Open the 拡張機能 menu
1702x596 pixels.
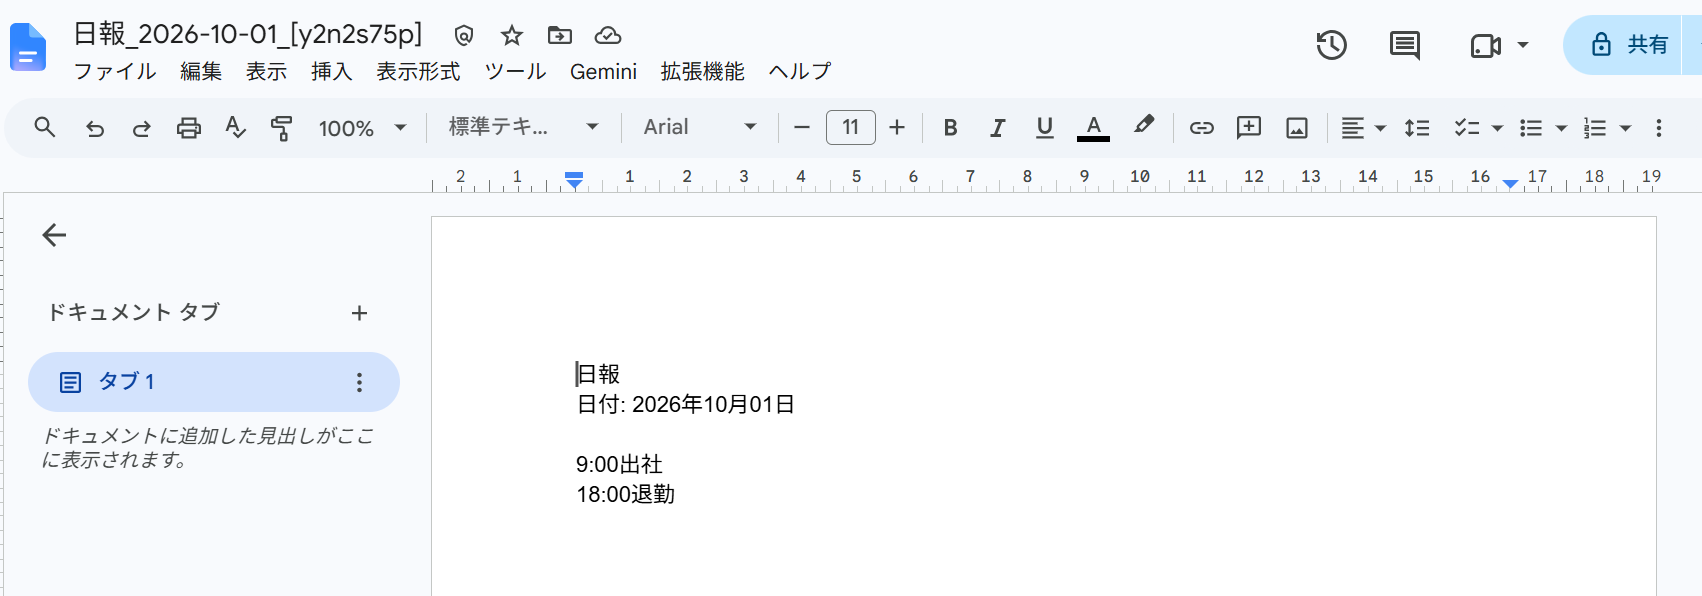coord(702,72)
